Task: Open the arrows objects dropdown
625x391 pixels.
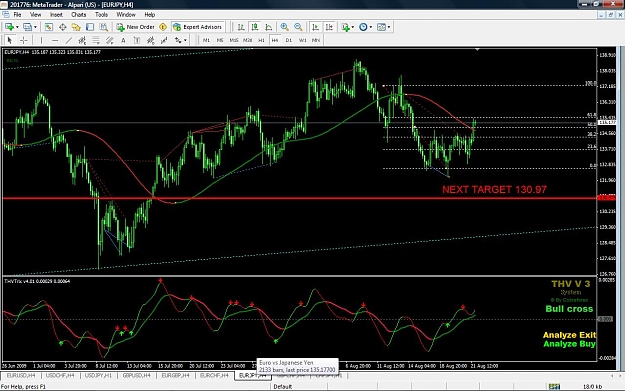Action: [180, 40]
